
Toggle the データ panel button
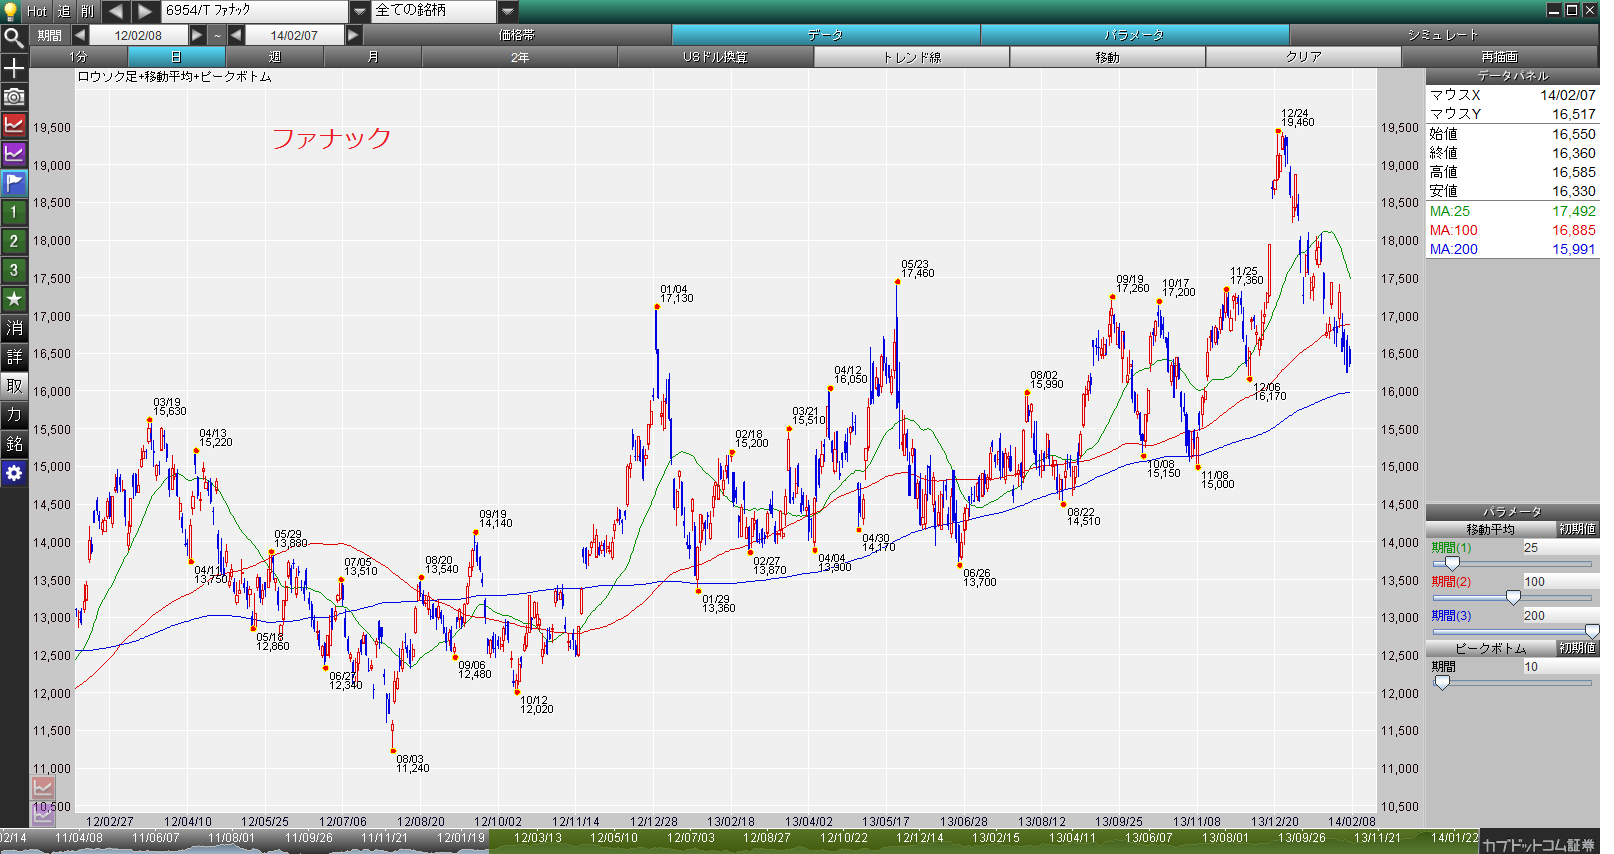point(826,35)
